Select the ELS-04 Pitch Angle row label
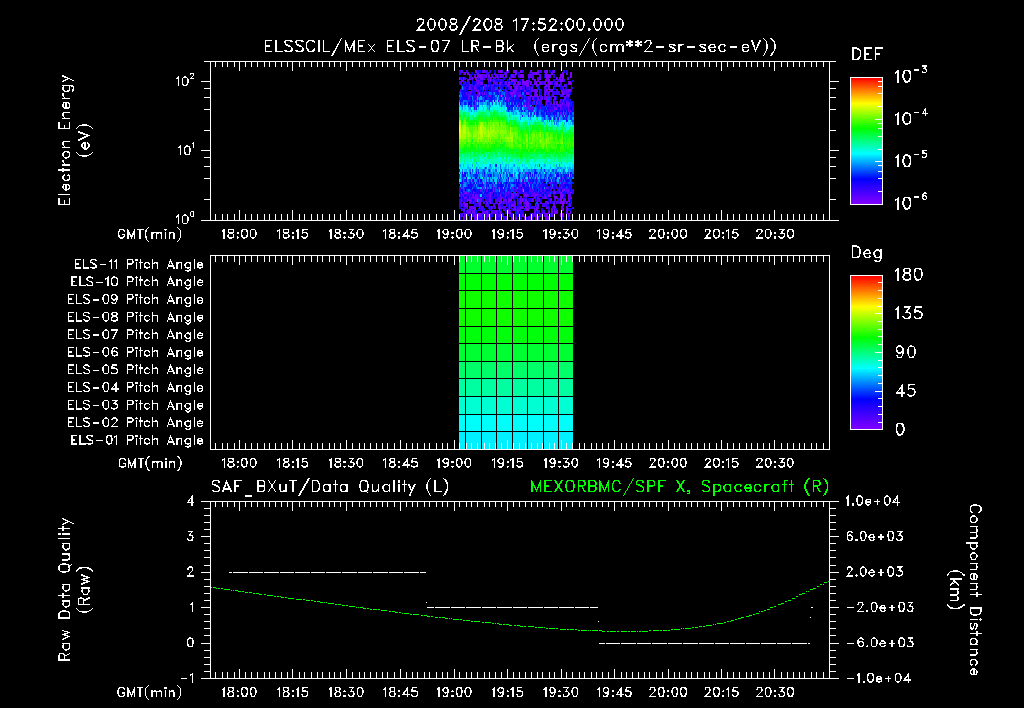Image resolution: width=1024 pixels, height=708 pixels. pyautogui.click(x=135, y=387)
